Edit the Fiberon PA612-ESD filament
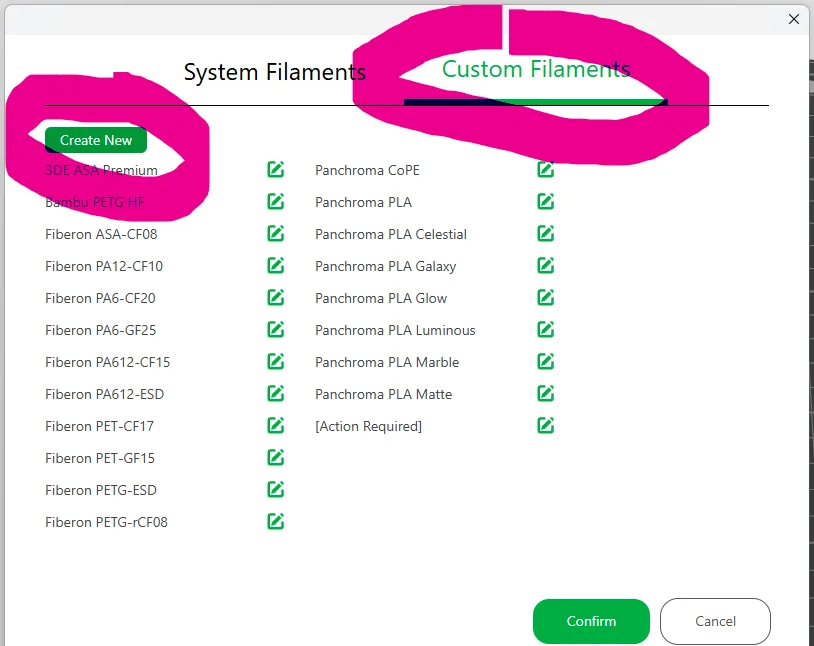The height and width of the screenshot is (646, 814). (x=276, y=394)
